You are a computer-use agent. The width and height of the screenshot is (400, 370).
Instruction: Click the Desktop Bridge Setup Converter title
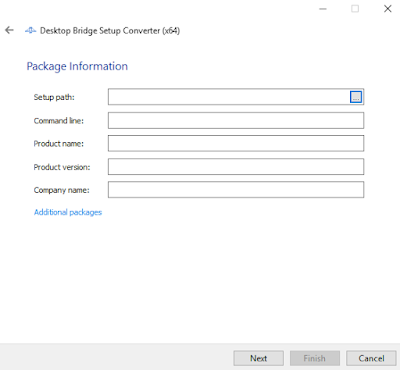click(x=110, y=31)
